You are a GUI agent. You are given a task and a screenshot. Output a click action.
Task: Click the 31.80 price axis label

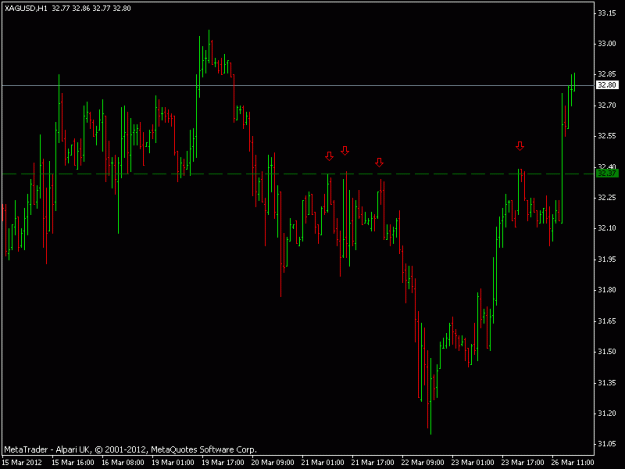tap(607, 290)
